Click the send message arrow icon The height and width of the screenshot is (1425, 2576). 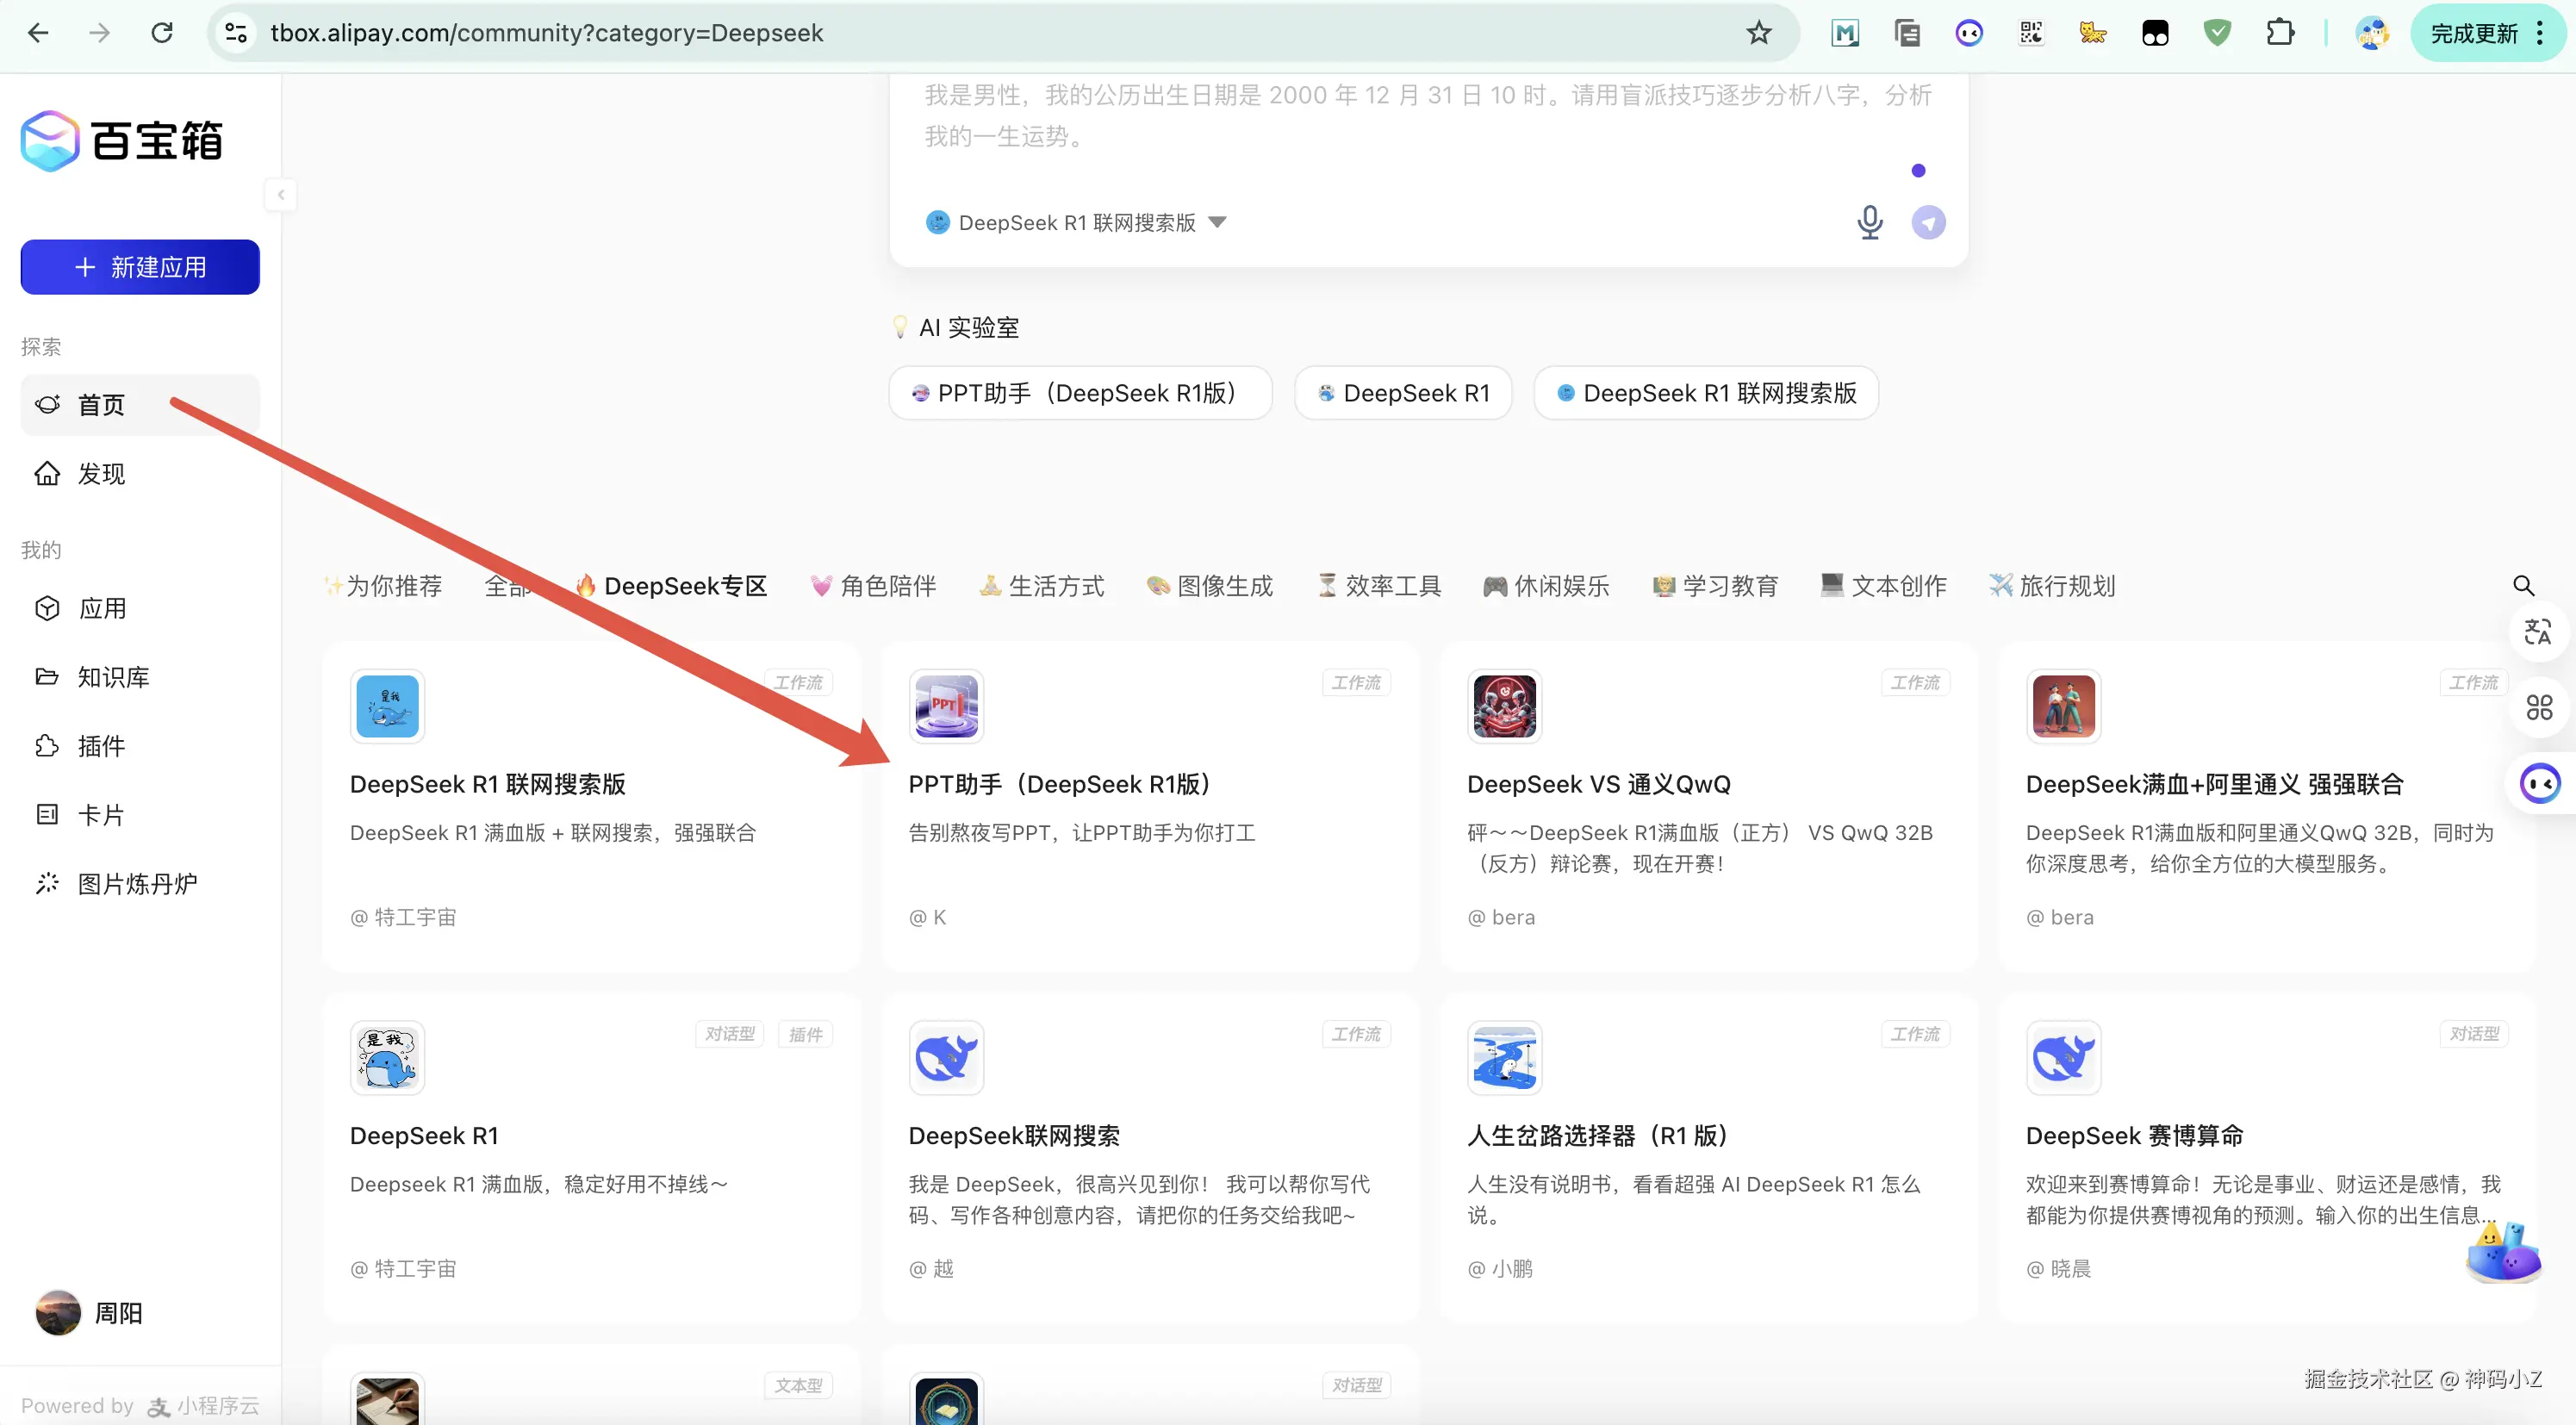(x=1928, y=222)
